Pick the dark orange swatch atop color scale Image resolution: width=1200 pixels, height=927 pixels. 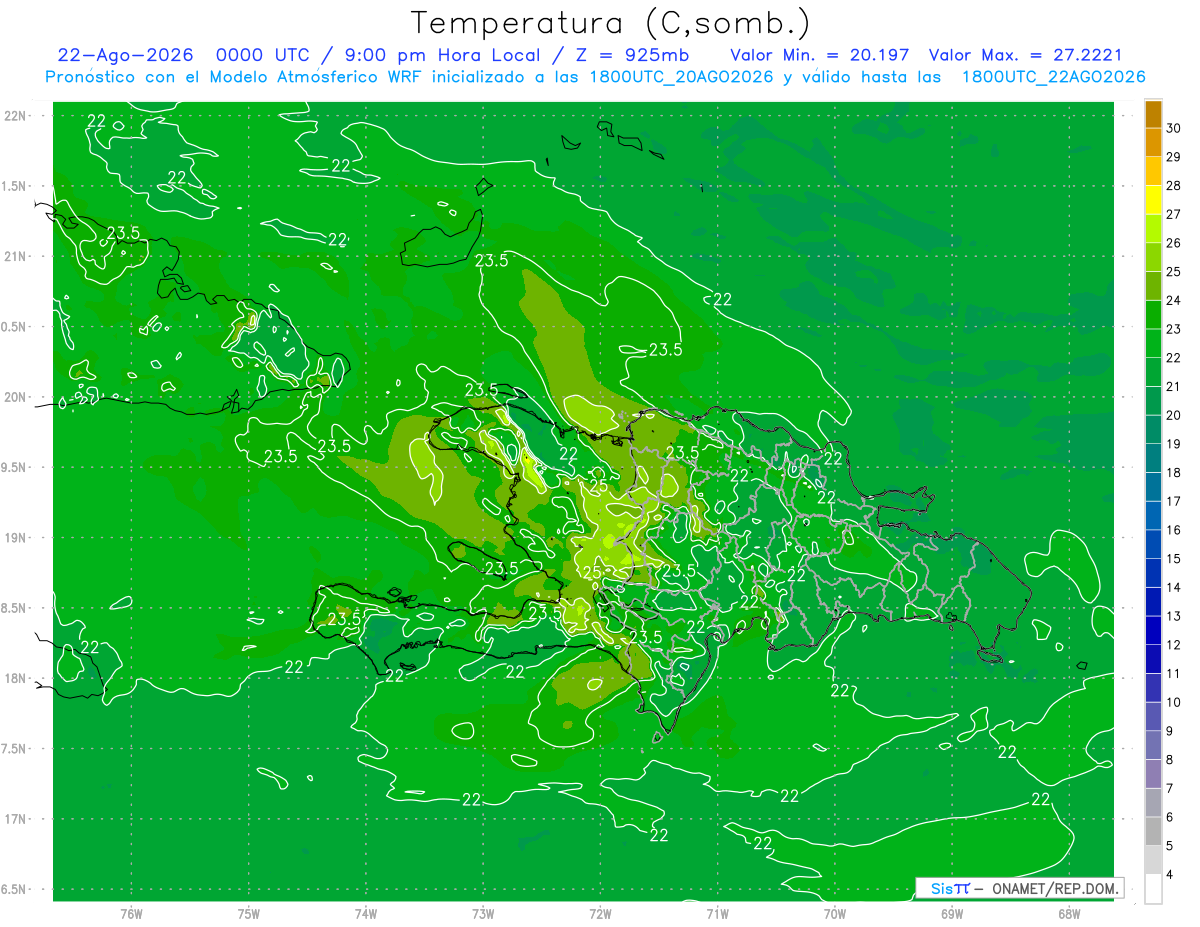pyautogui.click(x=1153, y=114)
